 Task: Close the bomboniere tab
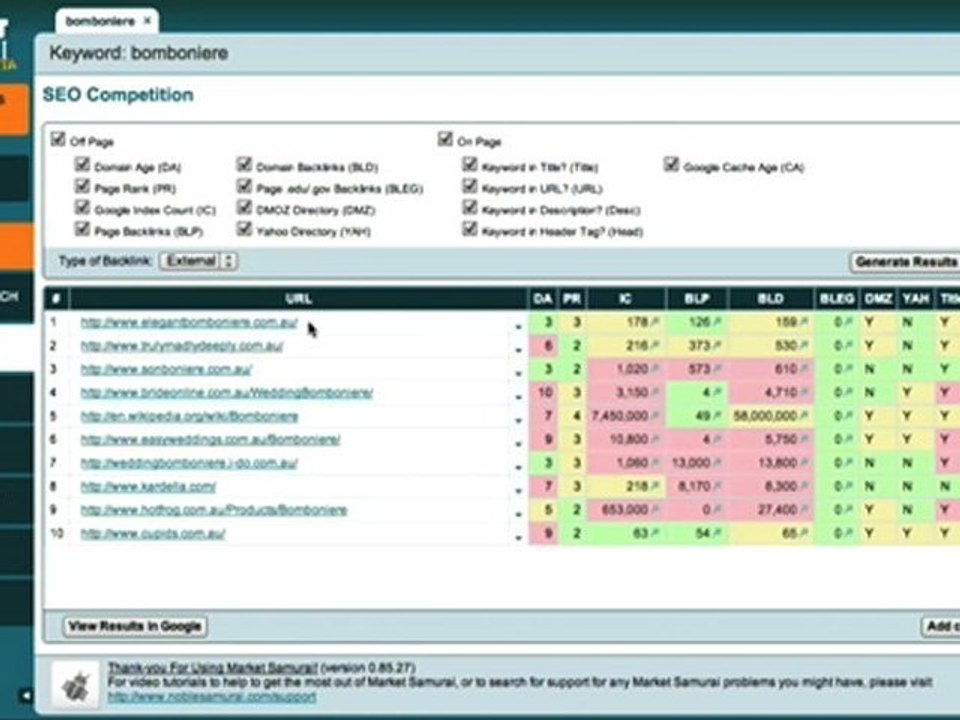(x=147, y=21)
